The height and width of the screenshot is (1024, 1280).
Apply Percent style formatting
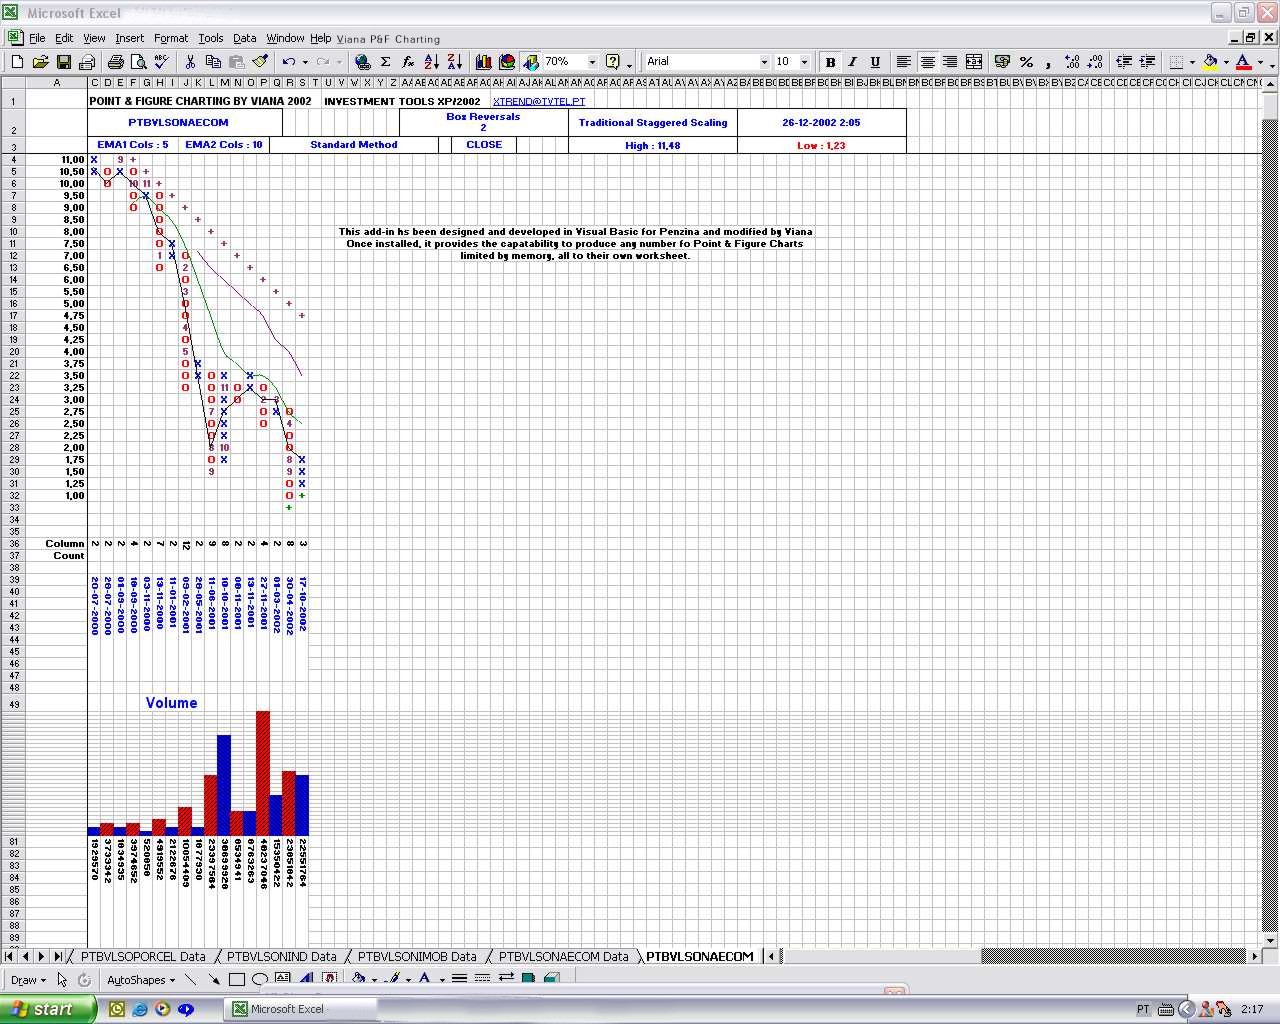pyautogui.click(x=1026, y=62)
